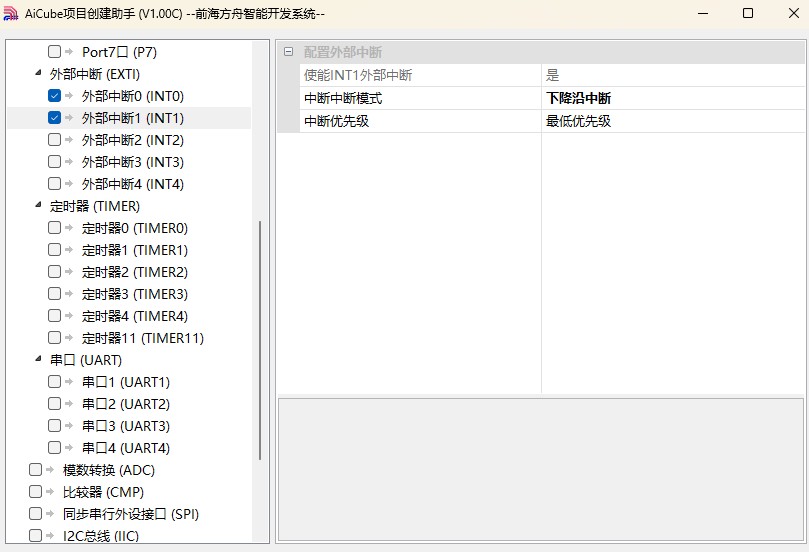Enable the 外部中断4 (INT4) checkbox
The width and height of the screenshot is (809, 552).
tap(54, 184)
